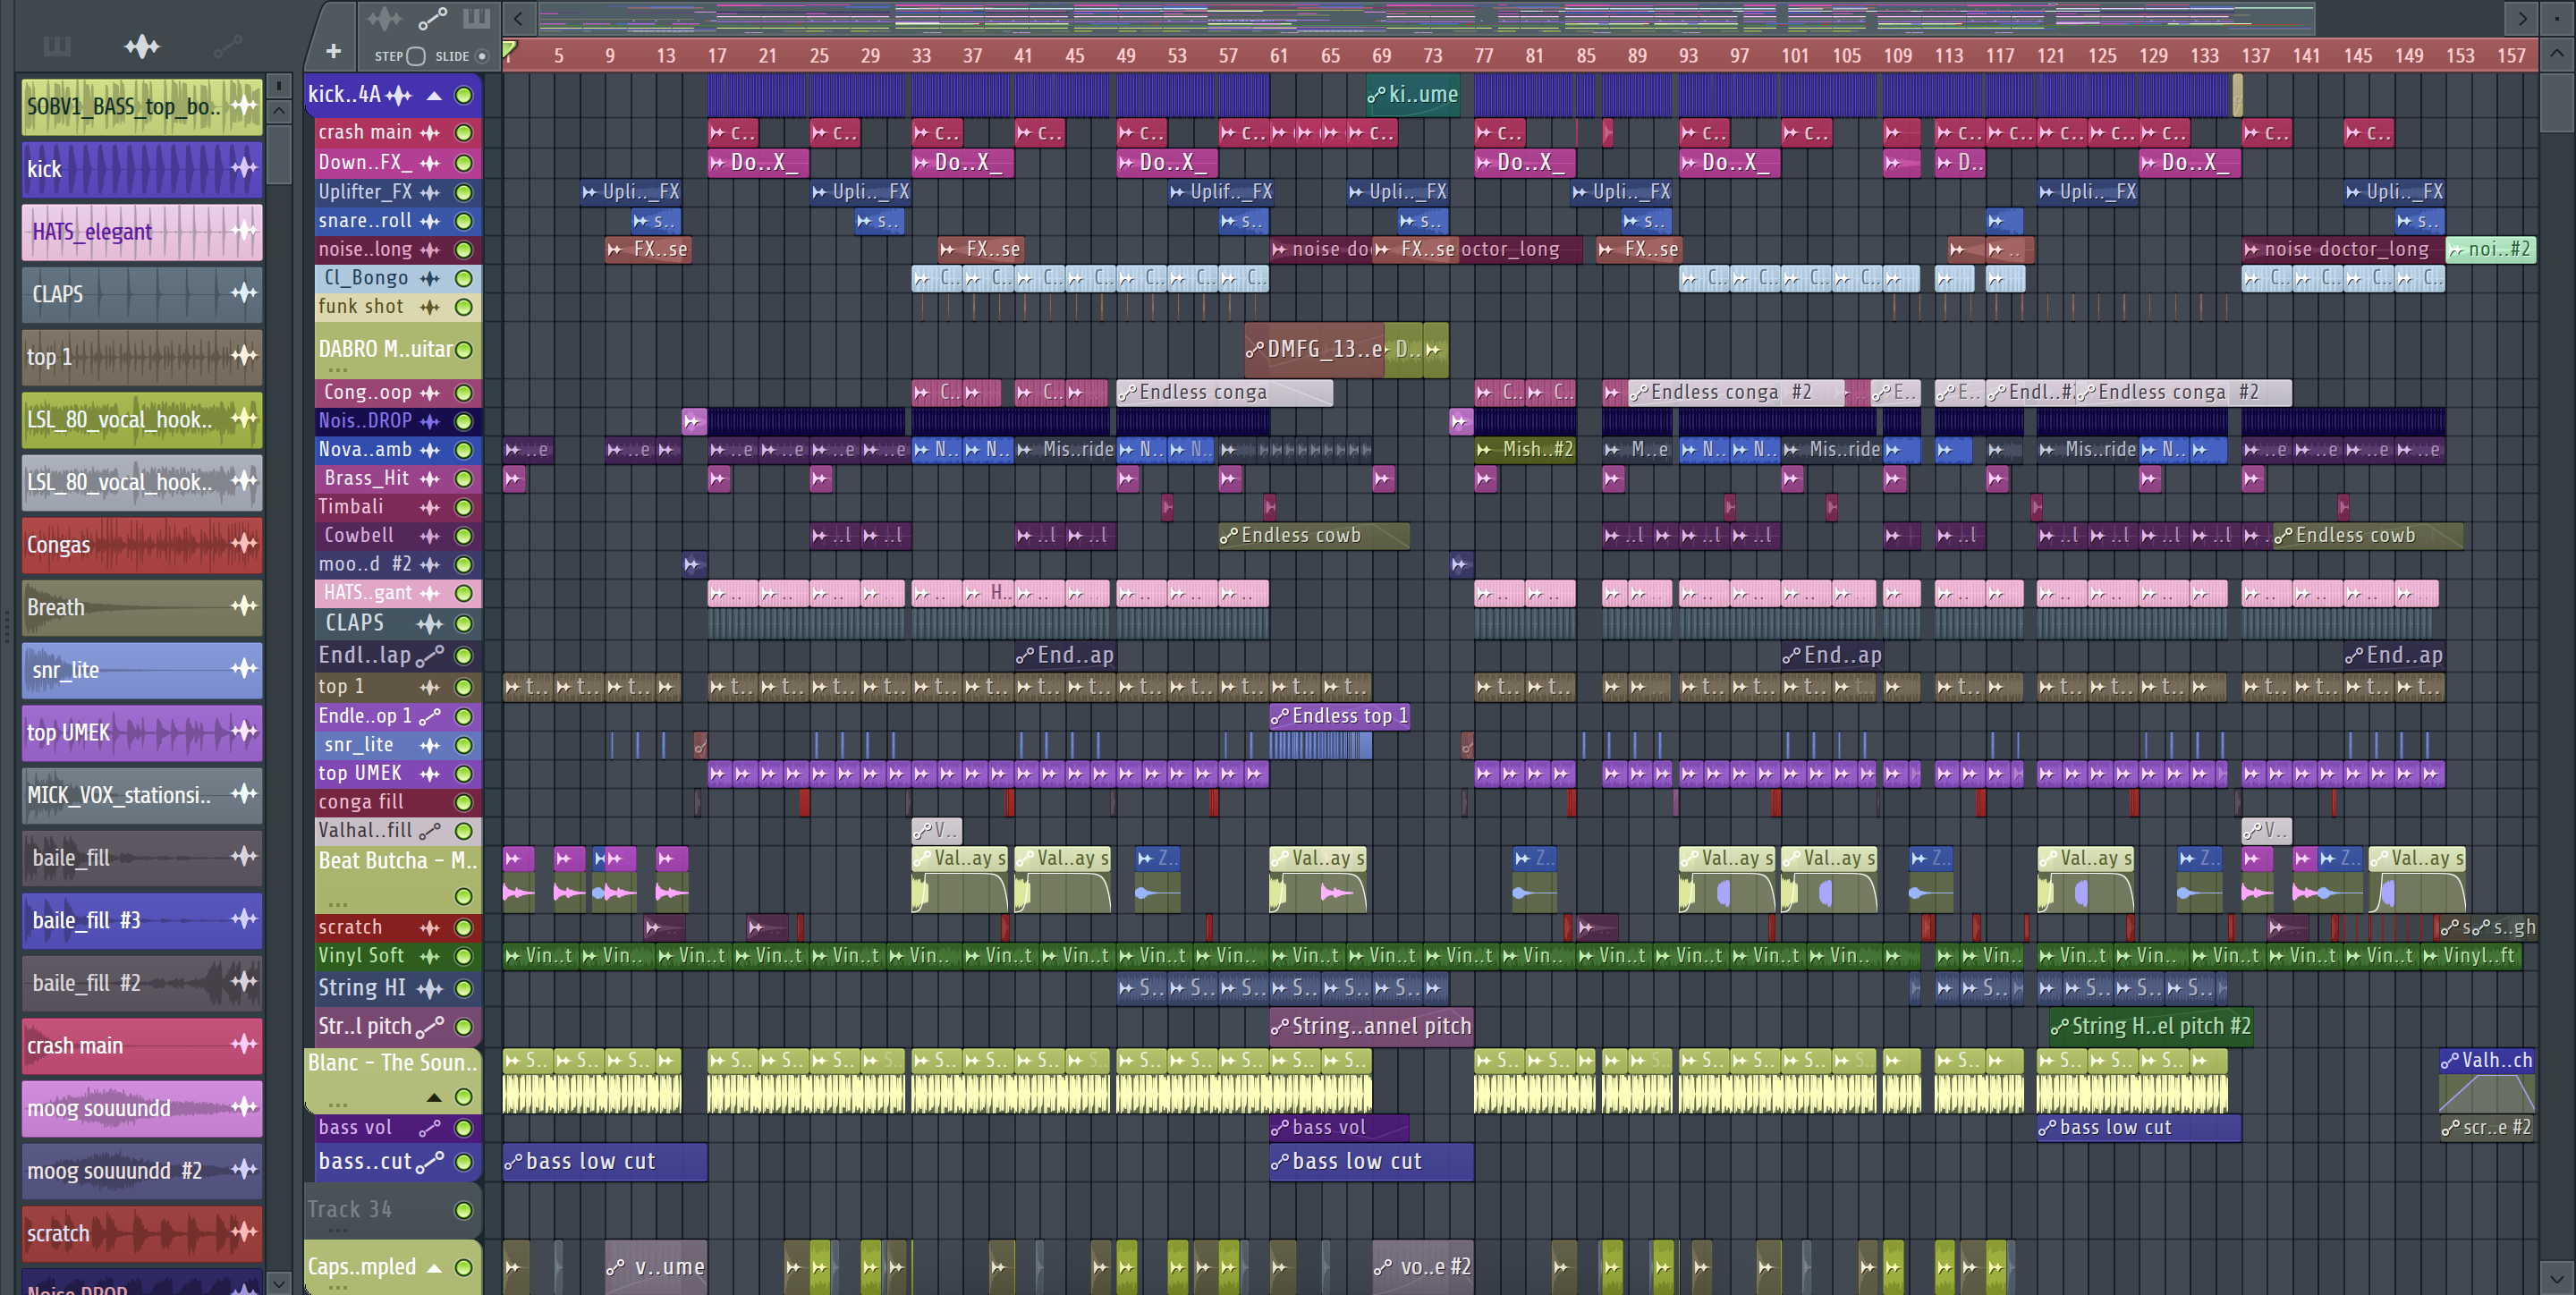Viewport: 2576px width, 1295px height.
Task: Mute the kick..4A track
Action: click(x=464, y=95)
